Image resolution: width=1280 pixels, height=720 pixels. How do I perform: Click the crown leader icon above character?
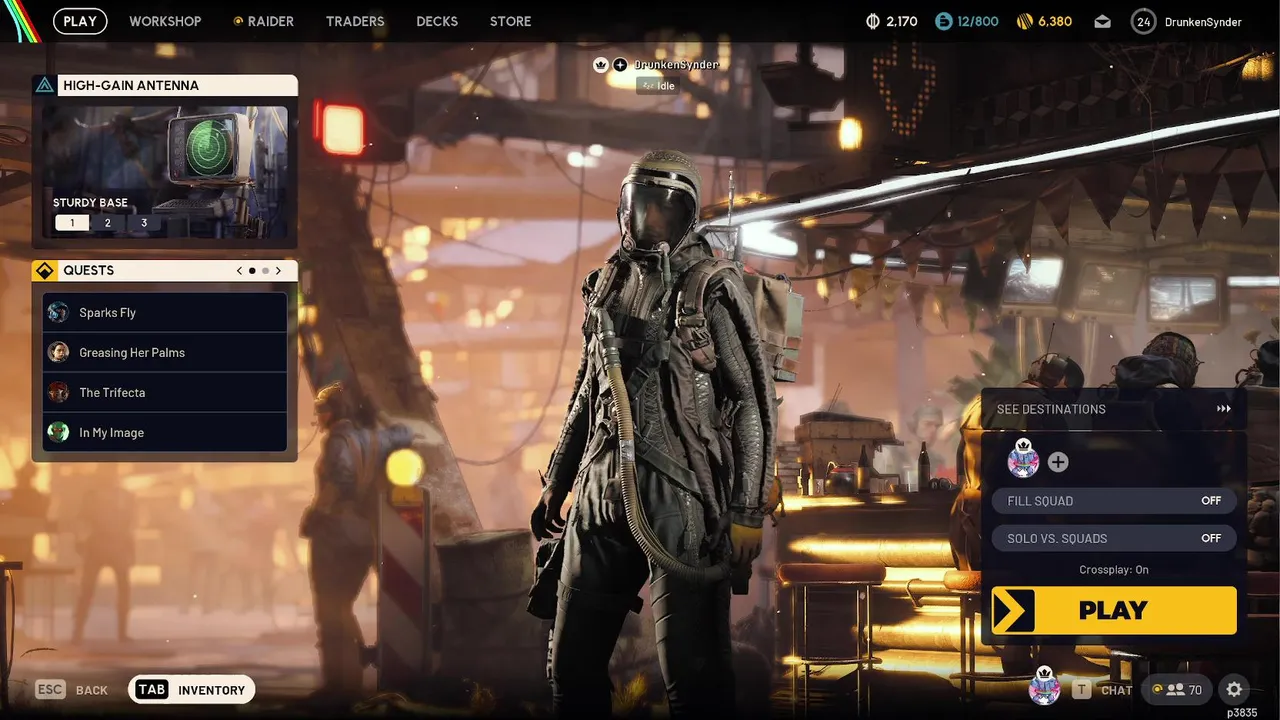[601, 64]
